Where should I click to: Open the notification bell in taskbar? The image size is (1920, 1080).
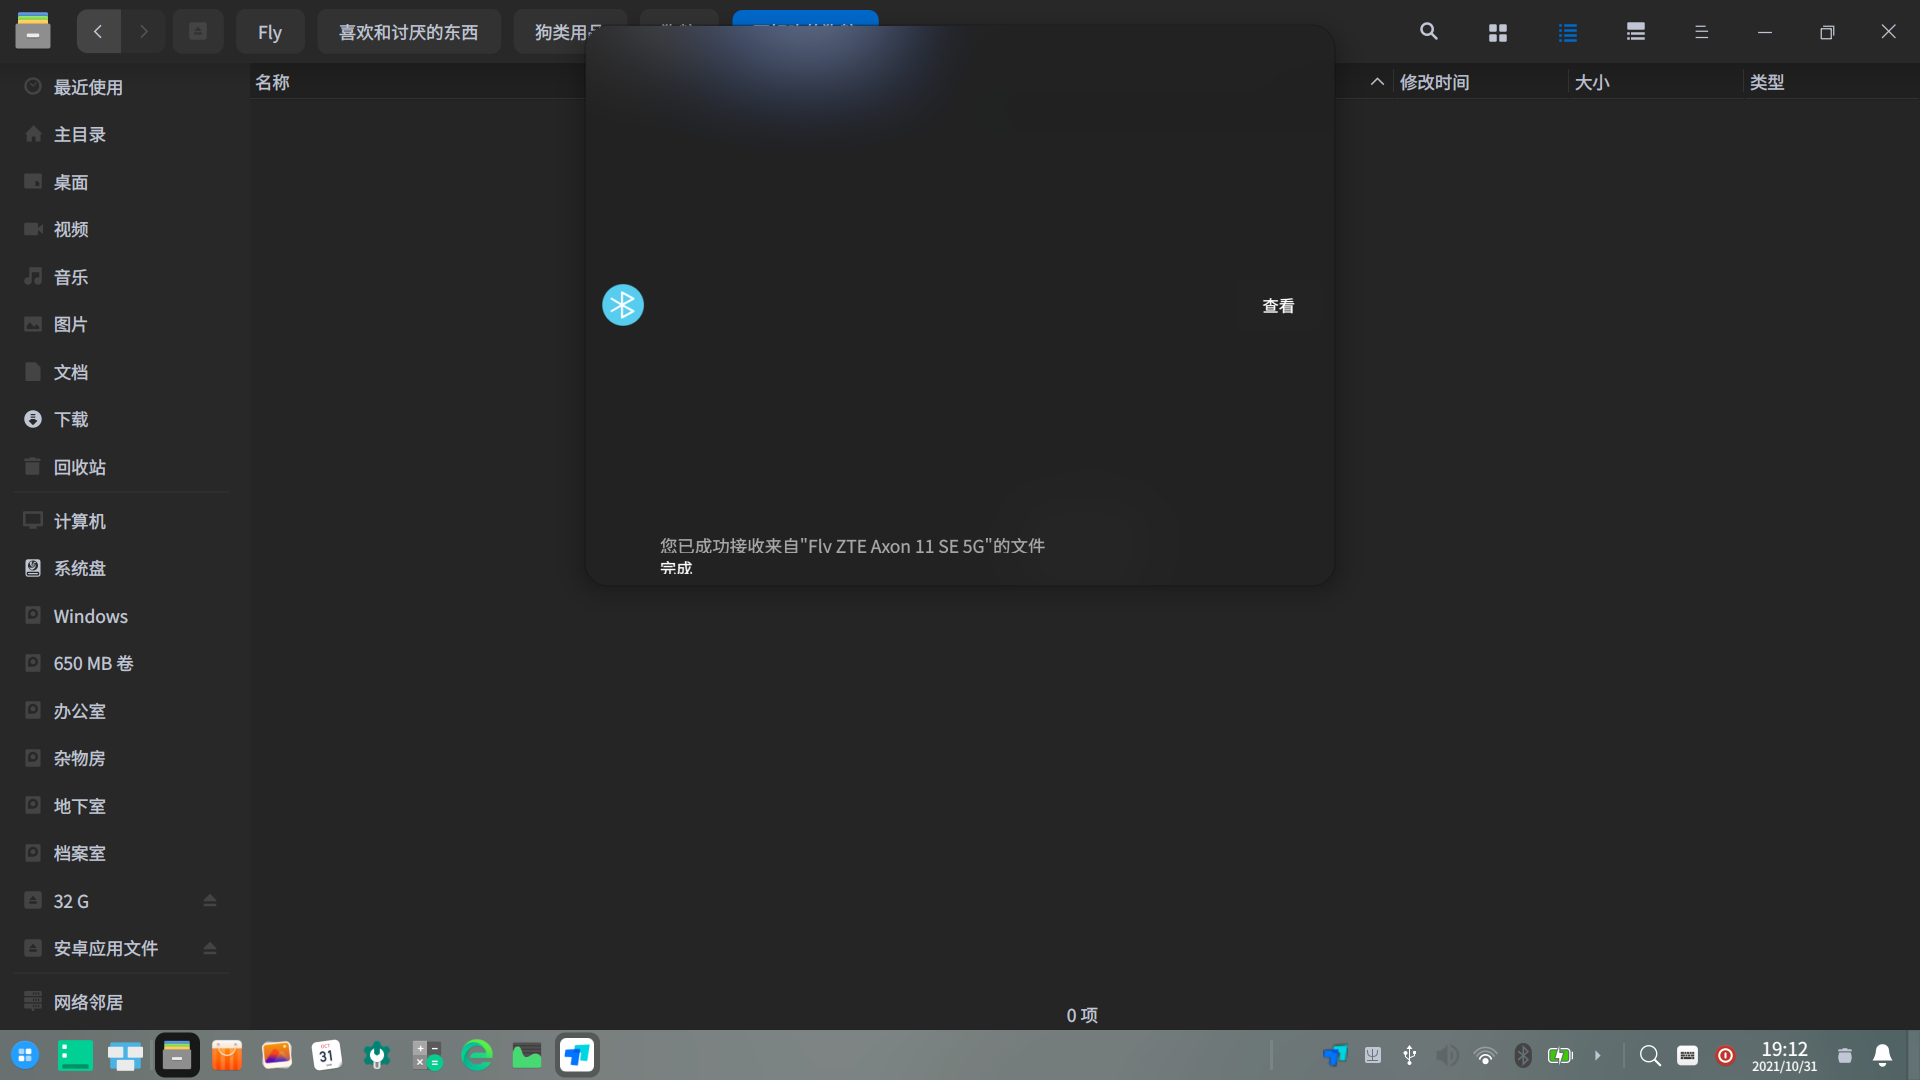pos(1882,1055)
